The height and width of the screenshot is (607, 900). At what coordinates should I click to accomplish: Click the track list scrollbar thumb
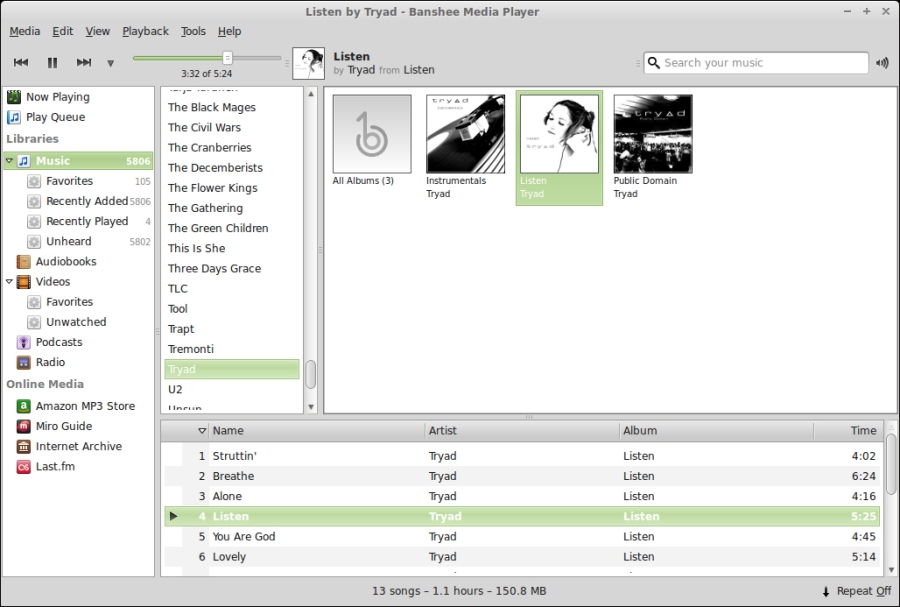[x=891, y=464]
